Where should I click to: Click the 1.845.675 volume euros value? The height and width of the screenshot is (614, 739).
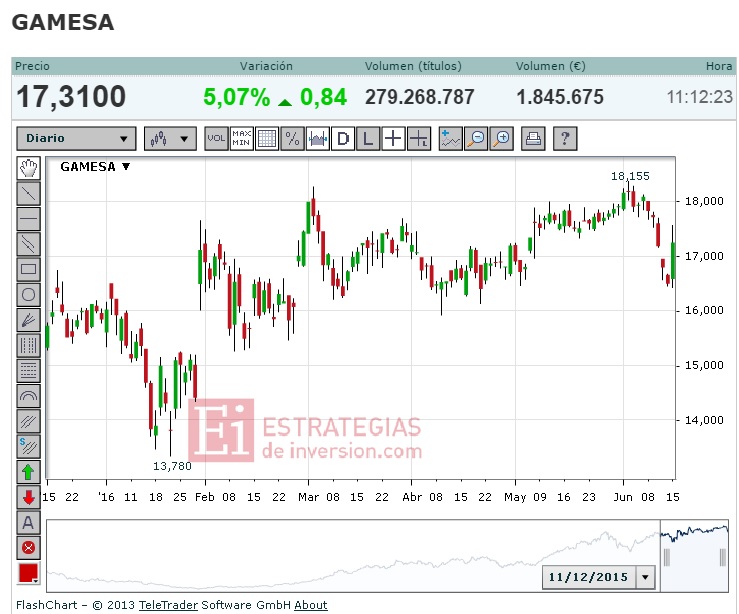560,98
